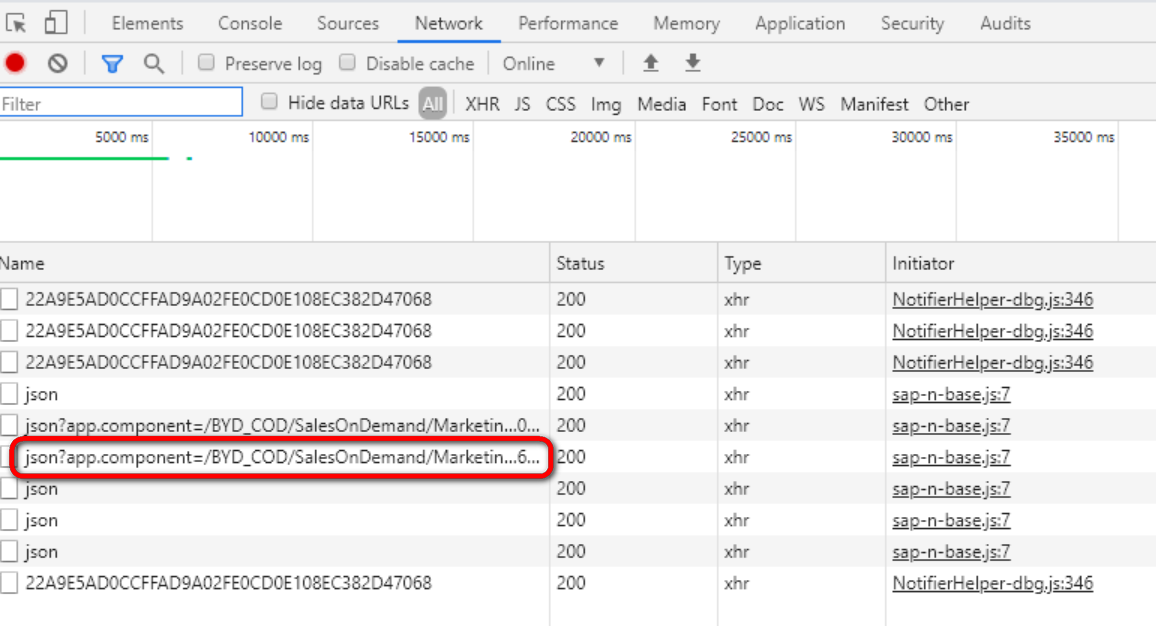Clear the network requests list
The image size is (1156, 626).
[x=57, y=63]
